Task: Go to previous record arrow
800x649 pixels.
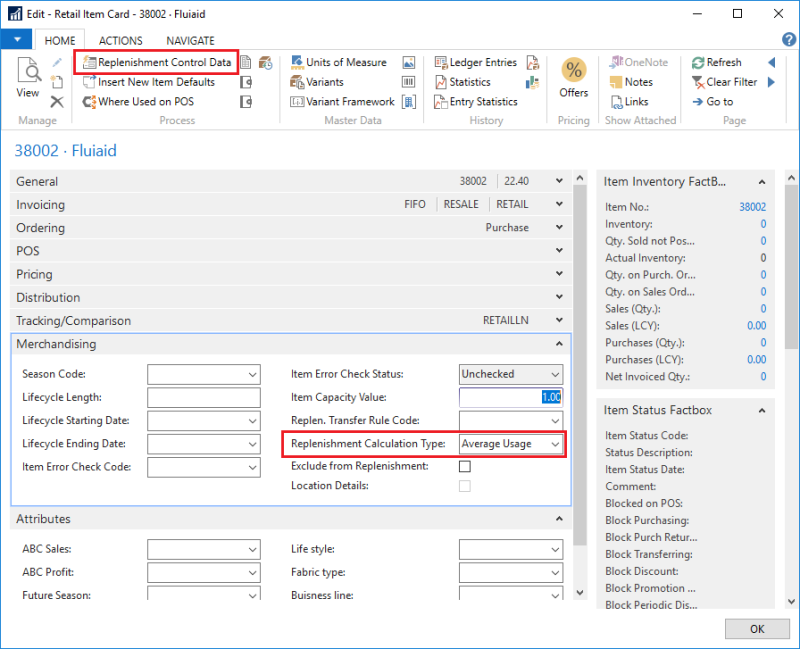Action: click(x=771, y=62)
